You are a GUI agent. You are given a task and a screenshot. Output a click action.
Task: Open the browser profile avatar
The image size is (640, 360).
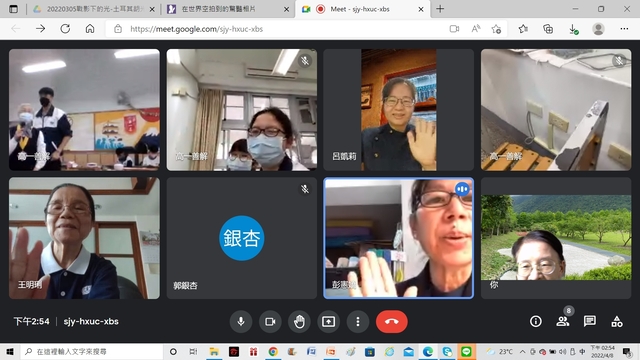point(598,29)
